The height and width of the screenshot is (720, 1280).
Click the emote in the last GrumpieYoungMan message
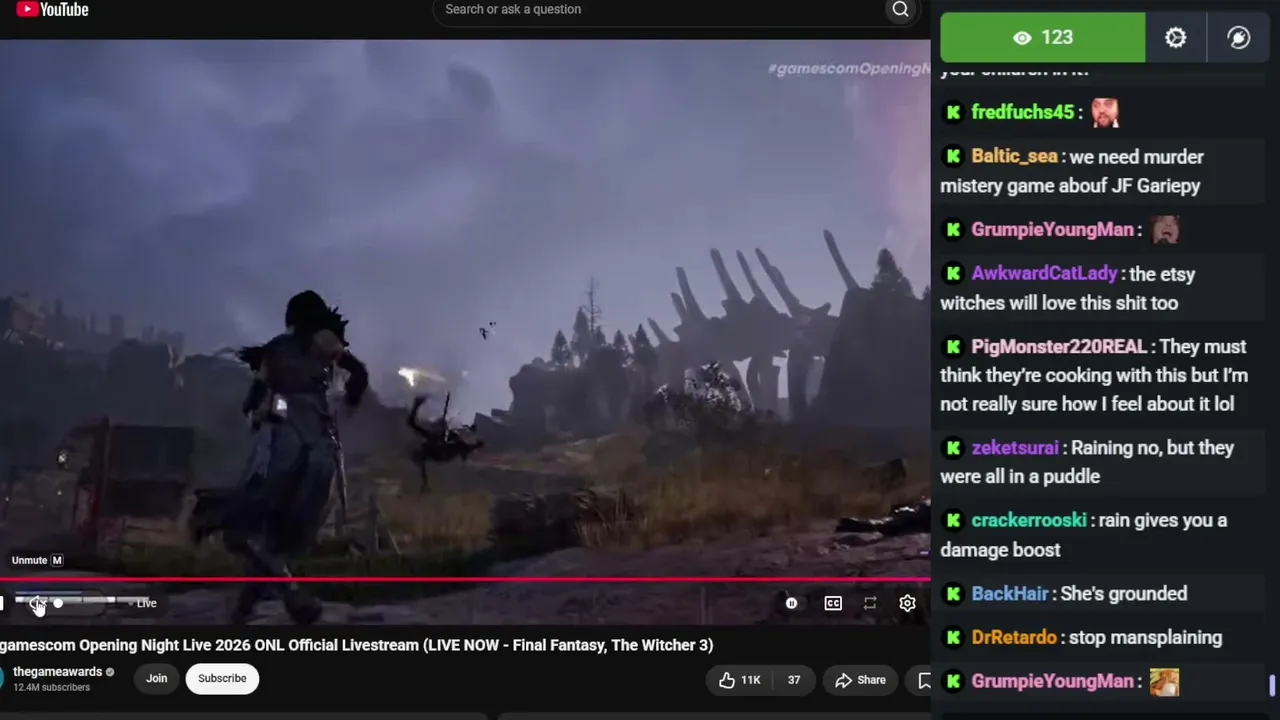(1165, 682)
